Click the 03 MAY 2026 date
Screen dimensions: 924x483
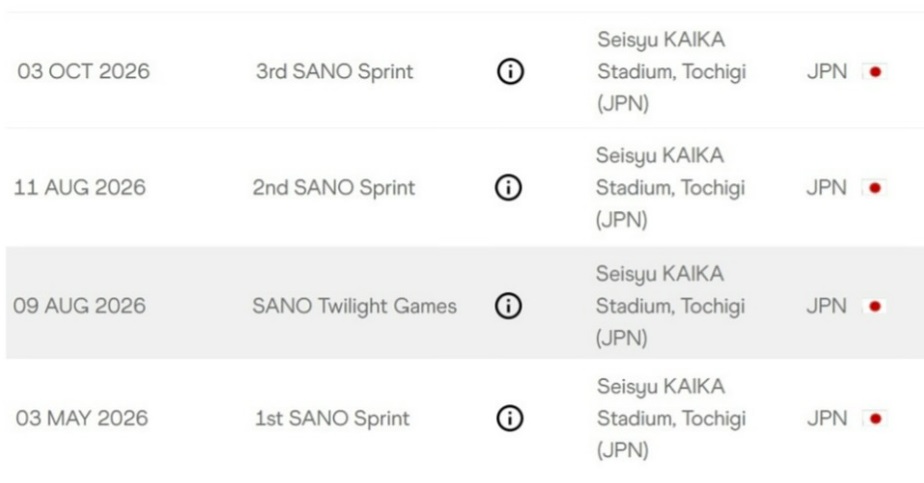82,419
